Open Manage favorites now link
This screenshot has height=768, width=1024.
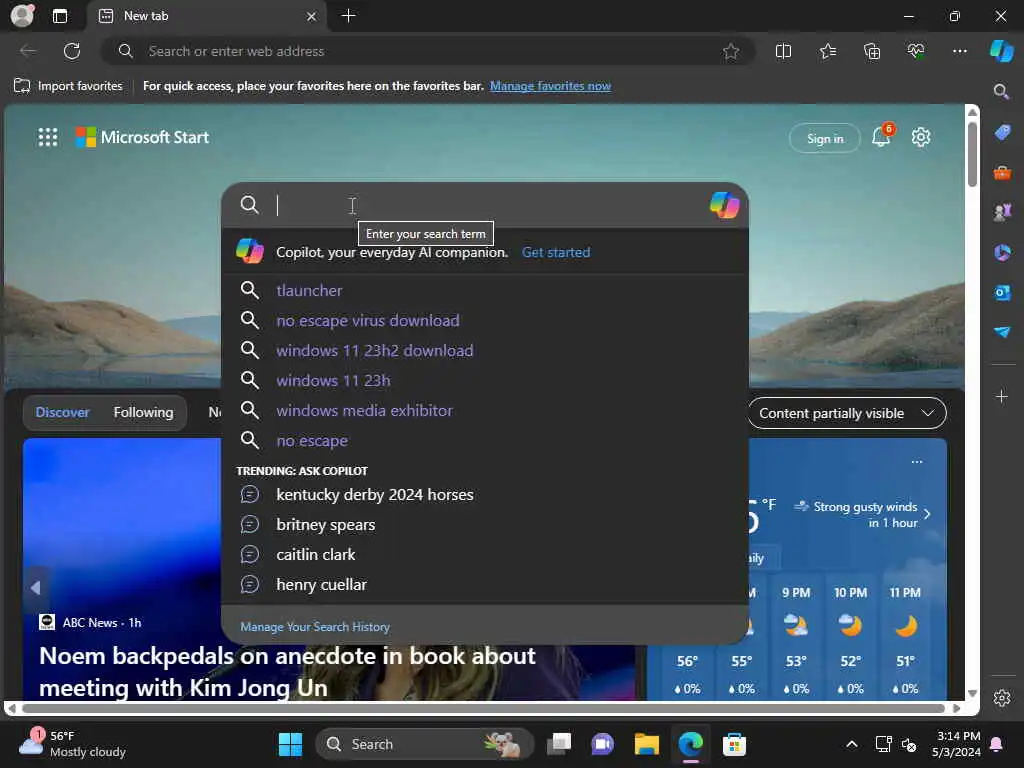[x=551, y=86]
